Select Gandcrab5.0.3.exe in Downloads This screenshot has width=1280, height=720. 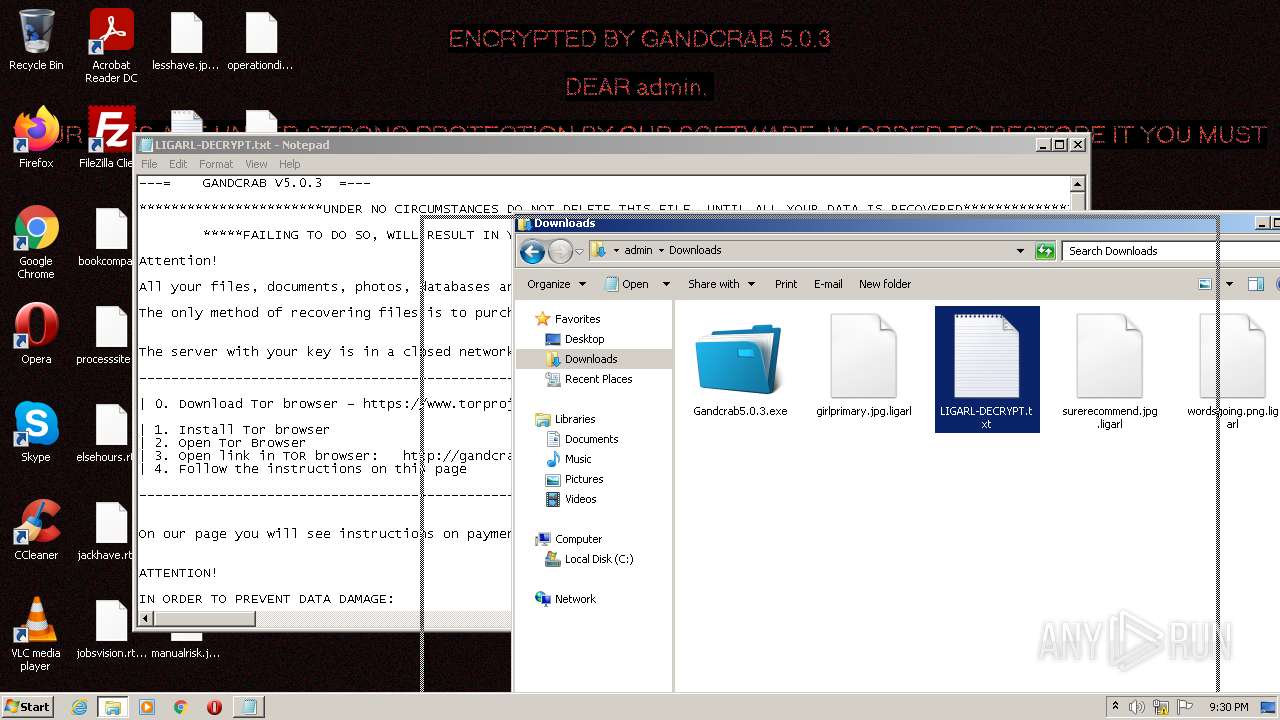pyautogui.click(x=740, y=370)
